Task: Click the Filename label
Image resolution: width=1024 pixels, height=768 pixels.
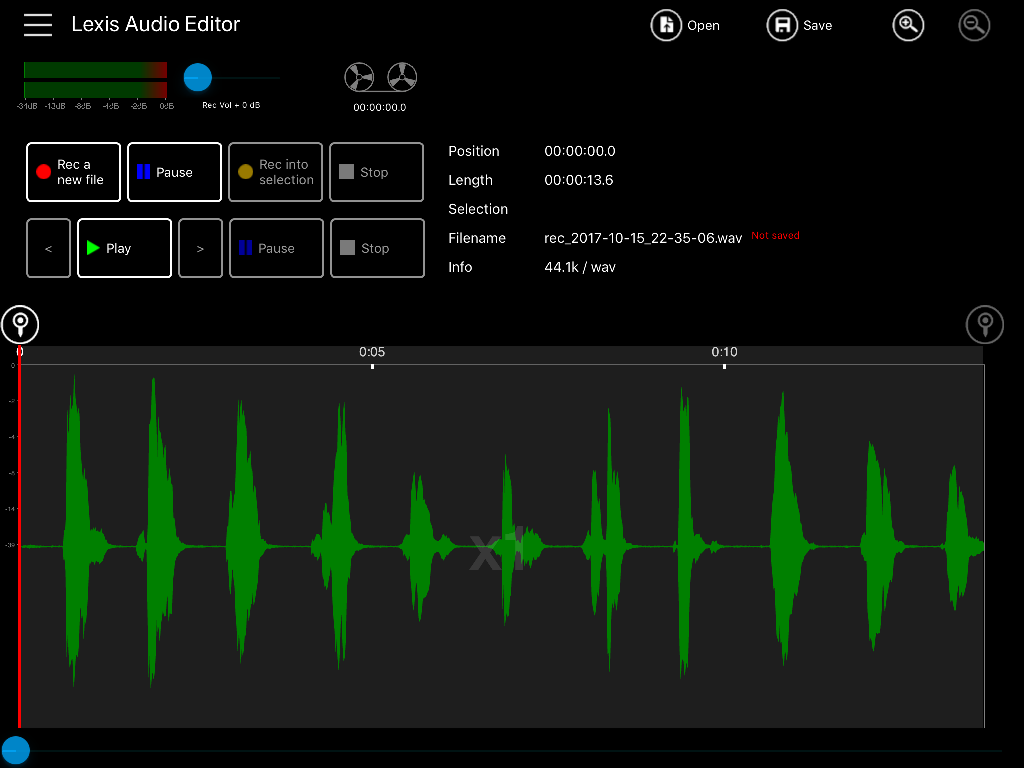Action: click(477, 238)
